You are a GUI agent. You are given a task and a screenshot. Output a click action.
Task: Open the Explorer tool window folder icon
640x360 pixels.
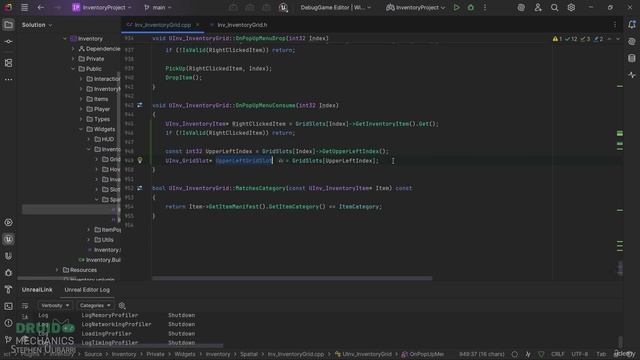[8, 25]
